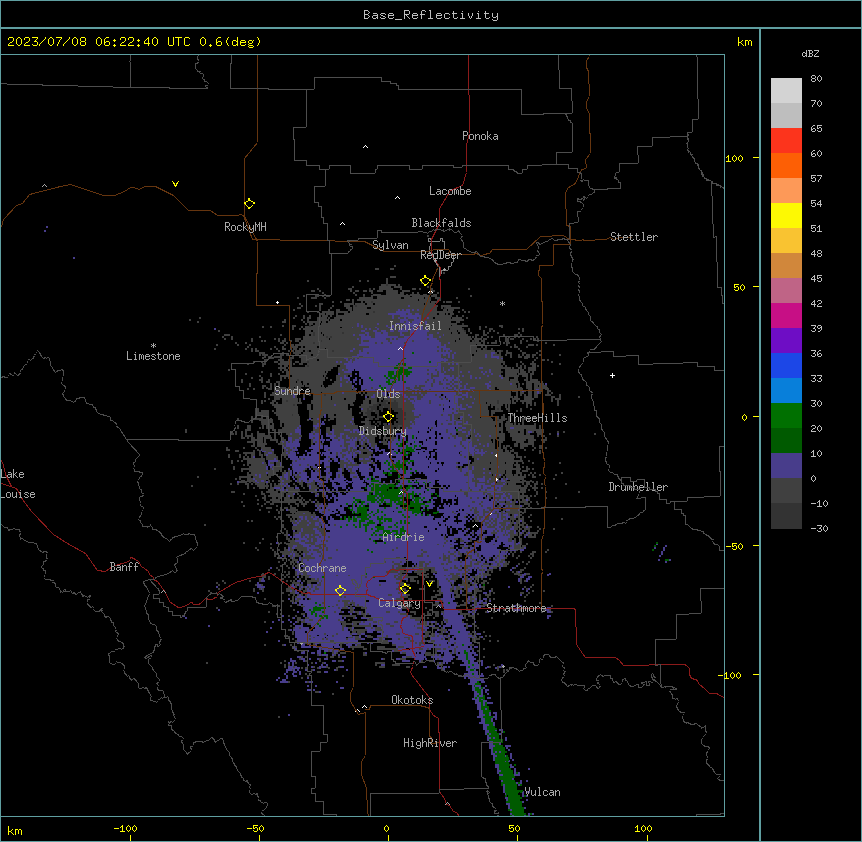Click the ThreeHills town label
862x842 pixels.
[x=537, y=418]
